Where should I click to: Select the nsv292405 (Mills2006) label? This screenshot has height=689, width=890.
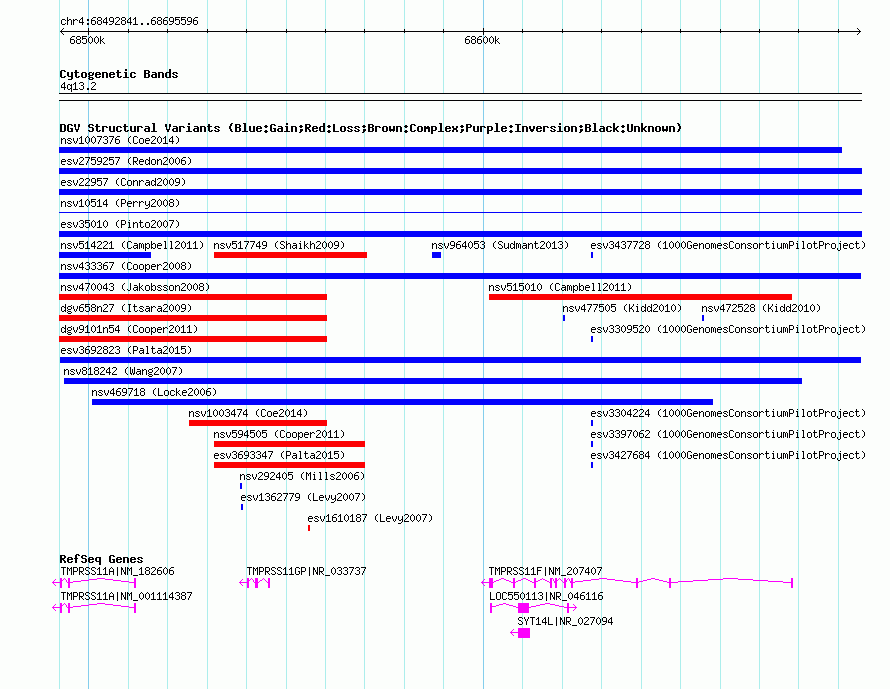pyautogui.click(x=302, y=476)
